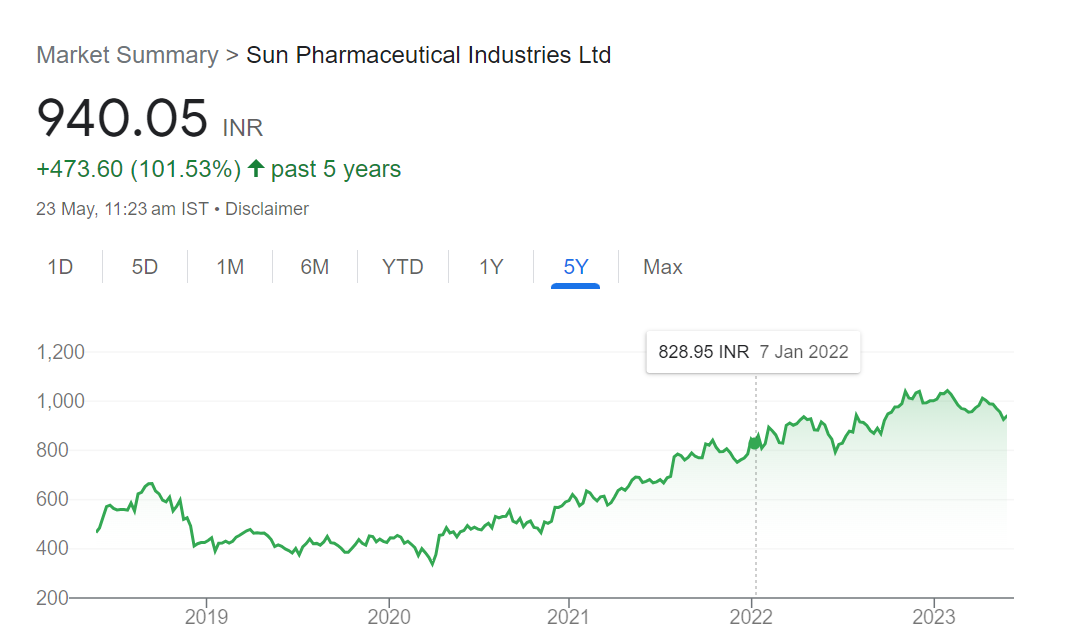Switch chart to YTD range
Image resolution: width=1066 pixels, height=643 pixels.
(403, 267)
